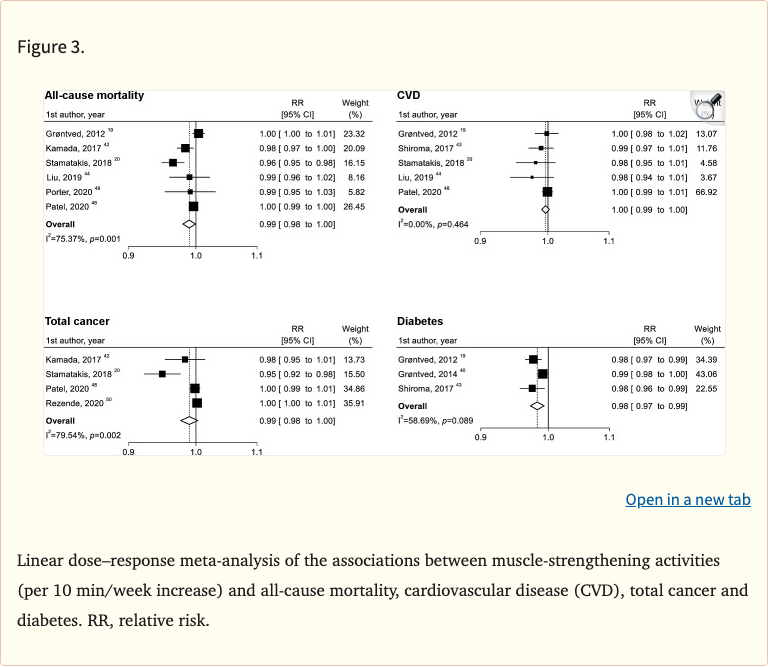Screen dimensions: 768x667
Task: Click the 66.92 weight value in CVD
Action: point(707,191)
